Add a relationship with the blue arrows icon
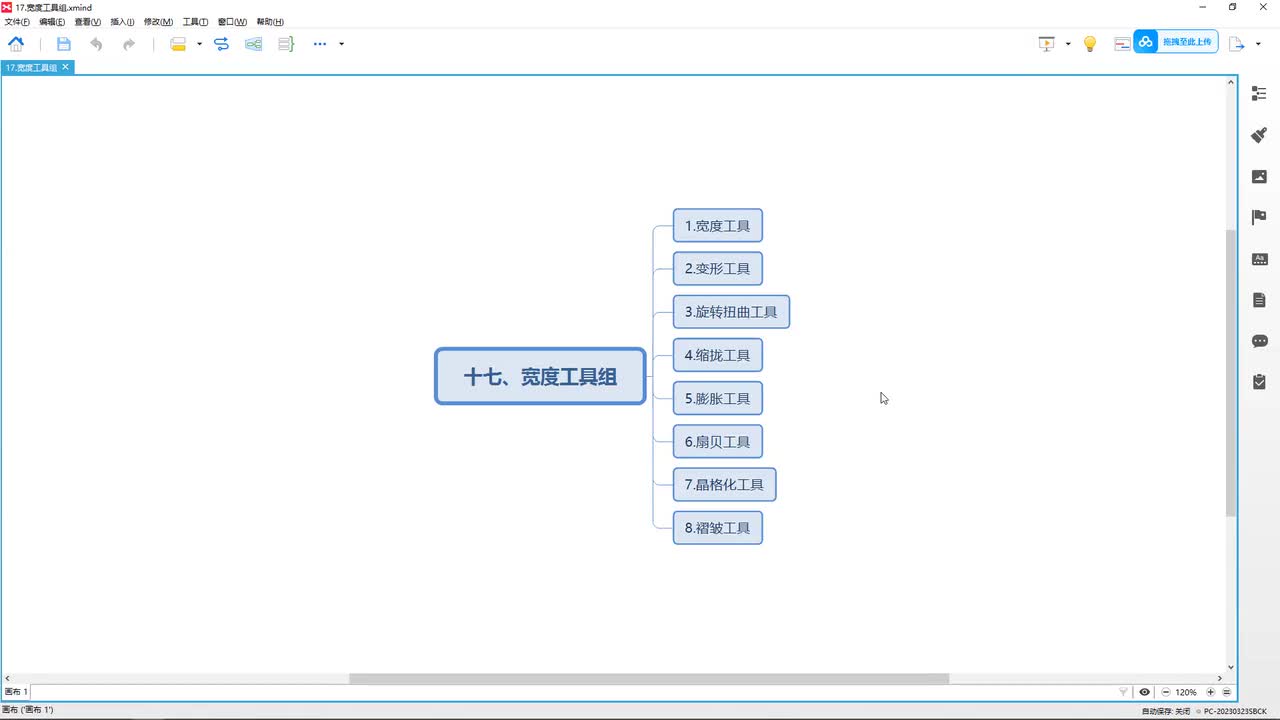Image resolution: width=1280 pixels, height=720 pixels. [222, 44]
